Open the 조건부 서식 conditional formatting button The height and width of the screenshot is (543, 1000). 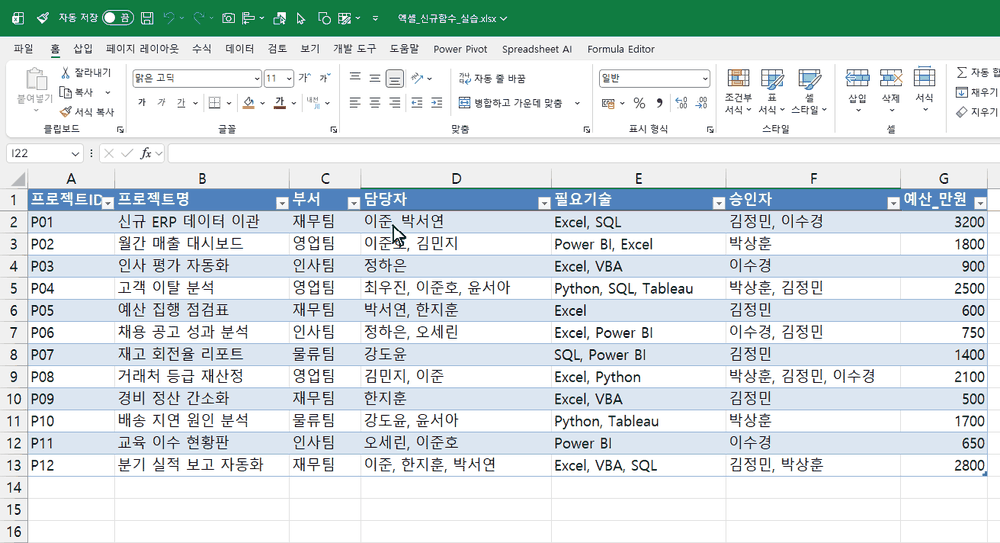click(x=738, y=92)
